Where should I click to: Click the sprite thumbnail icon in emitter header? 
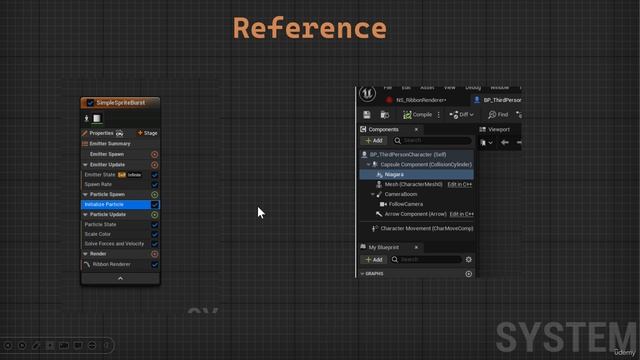click(97, 118)
